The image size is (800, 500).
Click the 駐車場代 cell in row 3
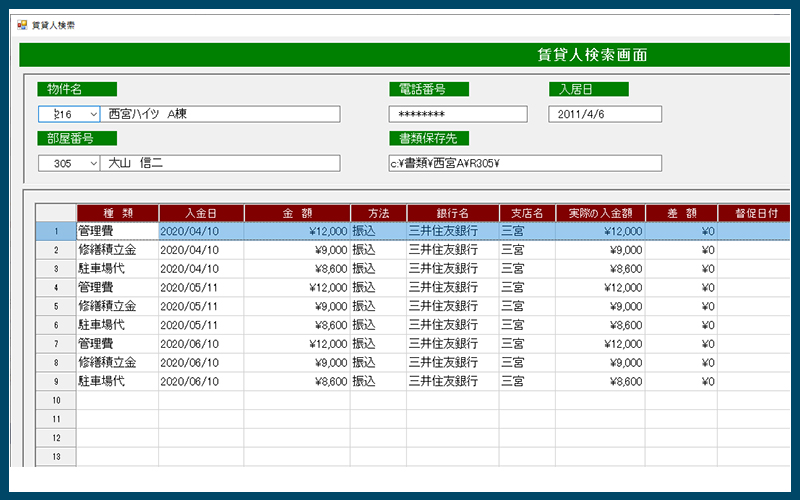(117, 269)
